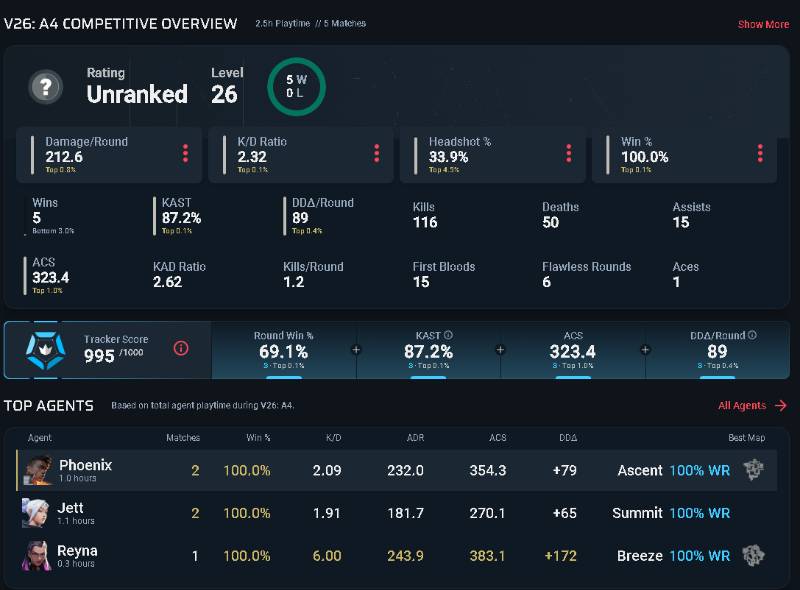Click the Assists 15 stat

(691, 215)
